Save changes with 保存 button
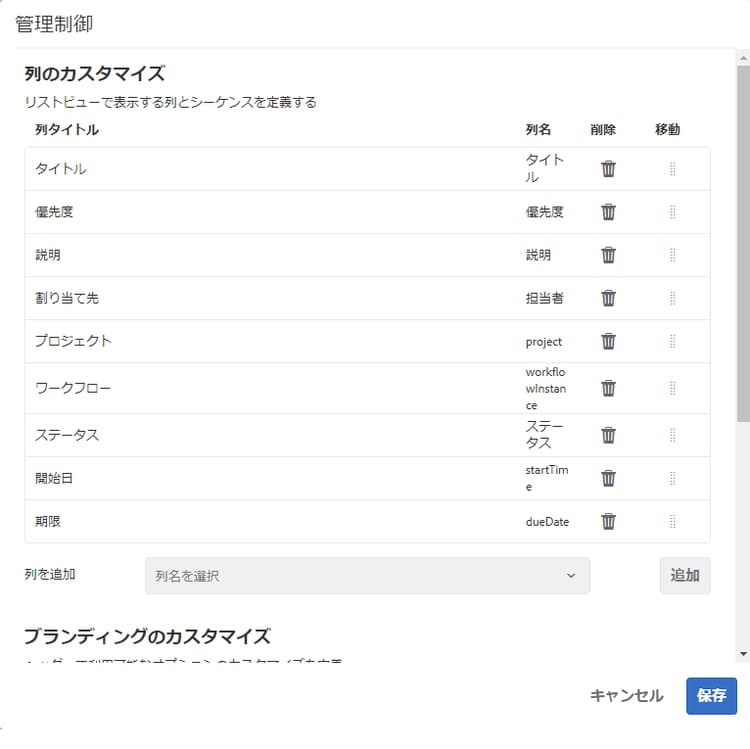The height and width of the screenshot is (749, 750). (x=711, y=695)
